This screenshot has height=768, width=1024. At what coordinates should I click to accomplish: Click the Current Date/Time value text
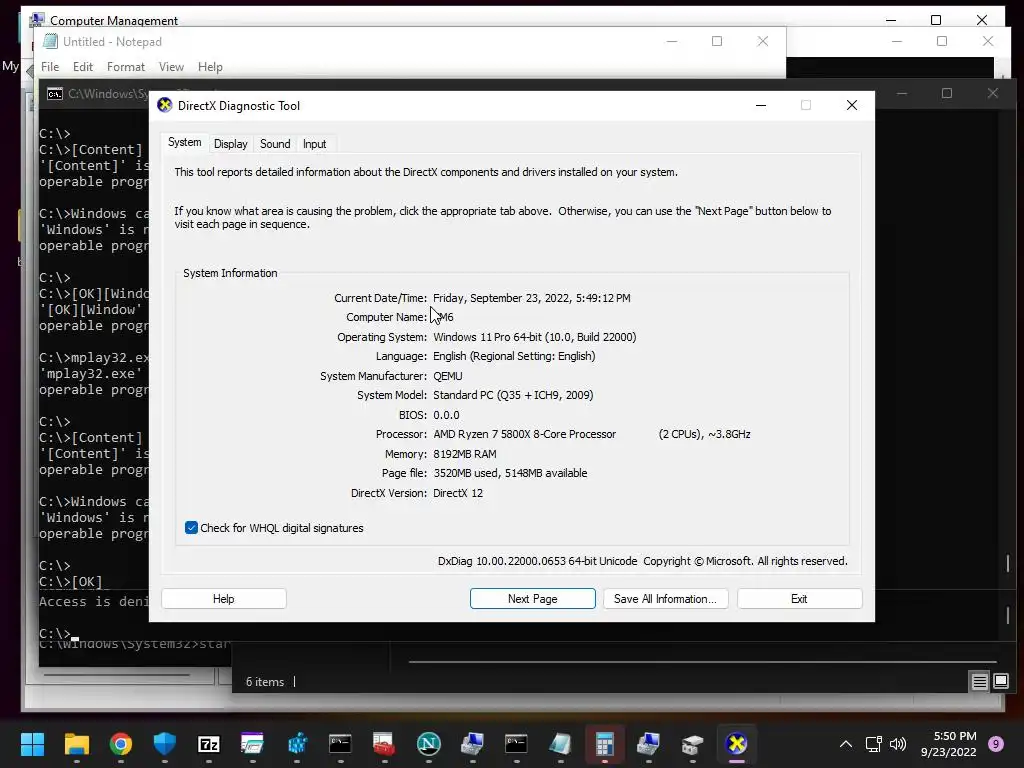pyautogui.click(x=532, y=298)
